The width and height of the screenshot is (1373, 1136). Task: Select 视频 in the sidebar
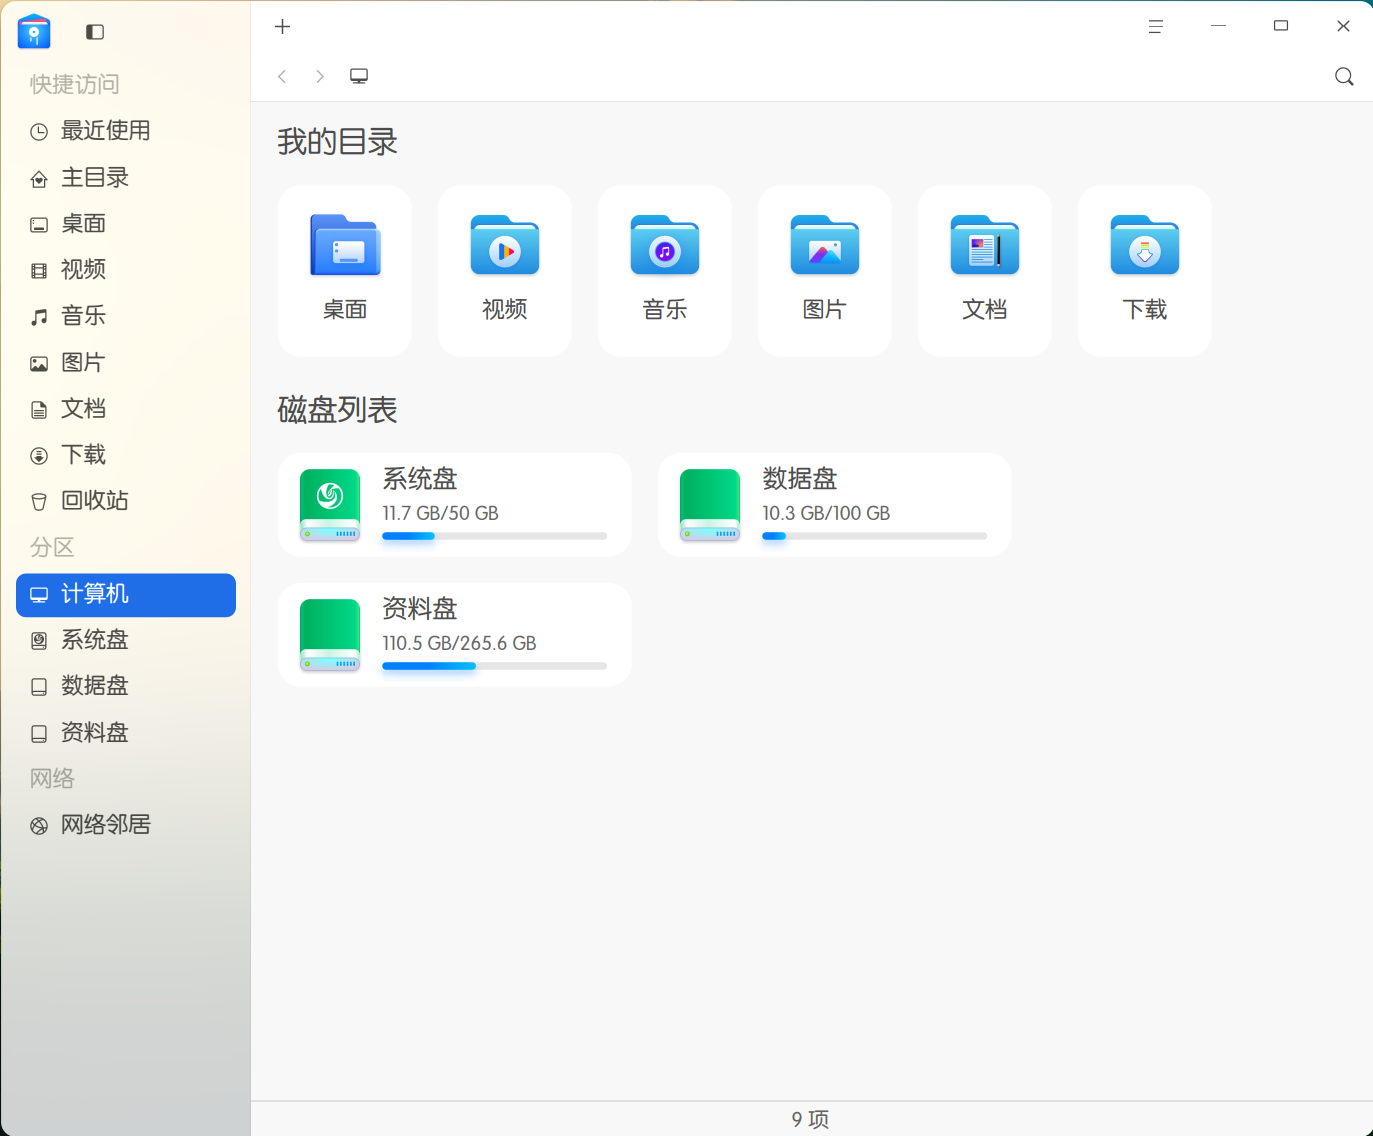(126, 270)
